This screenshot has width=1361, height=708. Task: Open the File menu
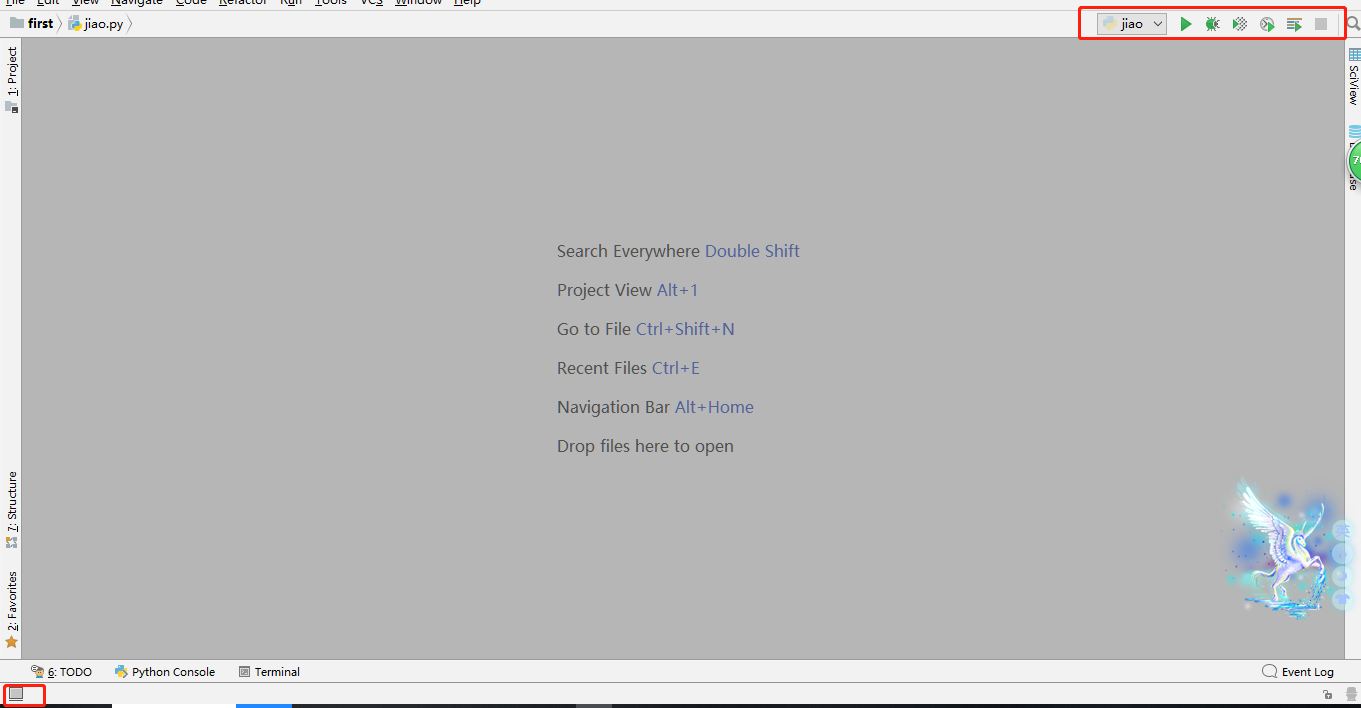coord(14,3)
